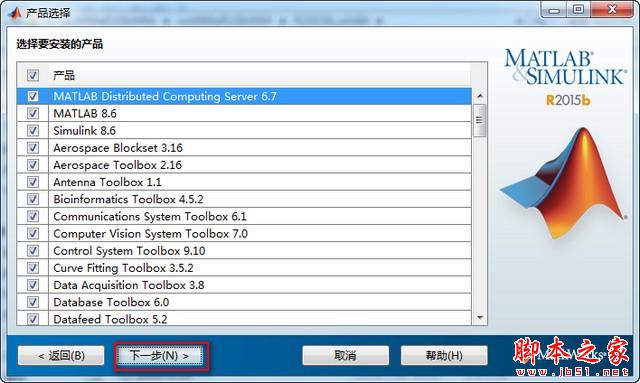The height and width of the screenshot is (383, 640).
Task: Select the Aerospace Blockset 3.16 row text
Action: point(118,148)
